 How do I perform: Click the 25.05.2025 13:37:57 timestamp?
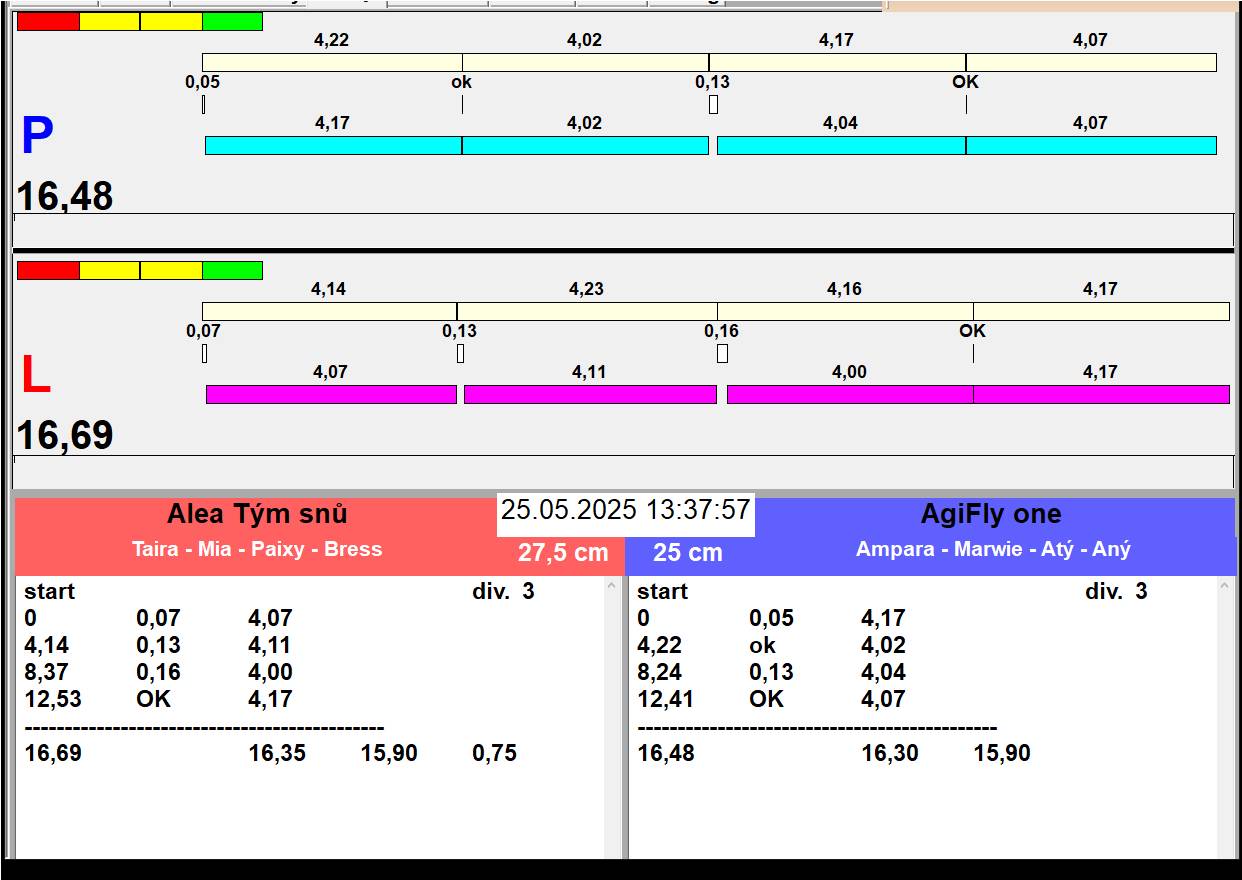(x=625, y=511)
